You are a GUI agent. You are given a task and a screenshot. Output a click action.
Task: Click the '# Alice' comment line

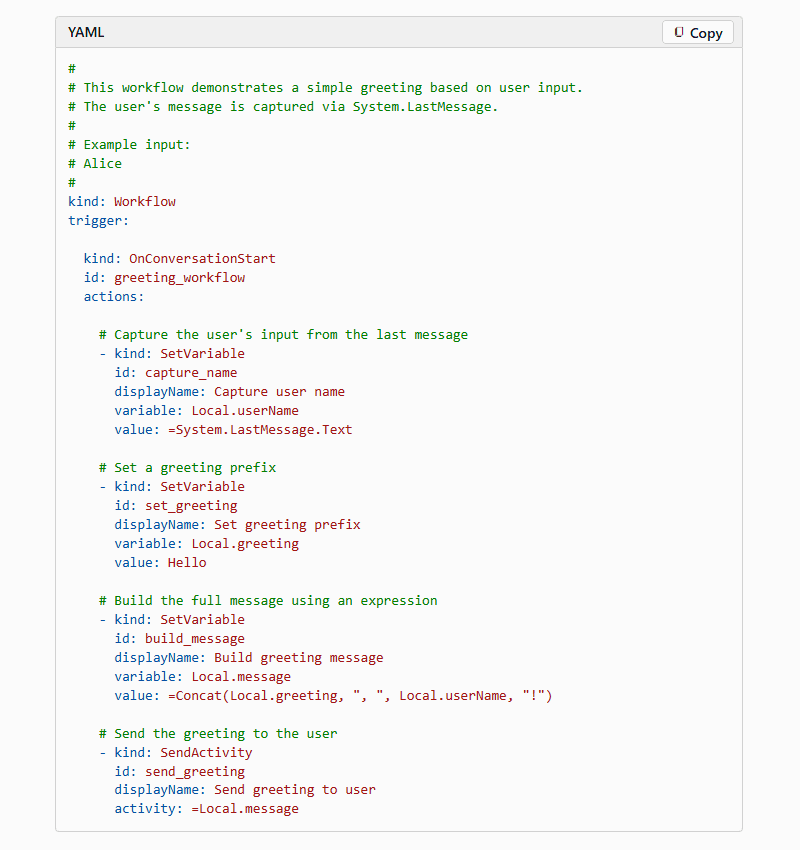(95, 164)
